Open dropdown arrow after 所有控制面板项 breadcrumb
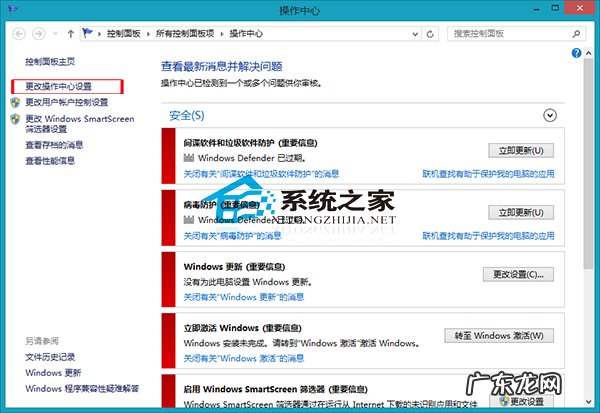This screenshot has height=413, width=600. 222,34
